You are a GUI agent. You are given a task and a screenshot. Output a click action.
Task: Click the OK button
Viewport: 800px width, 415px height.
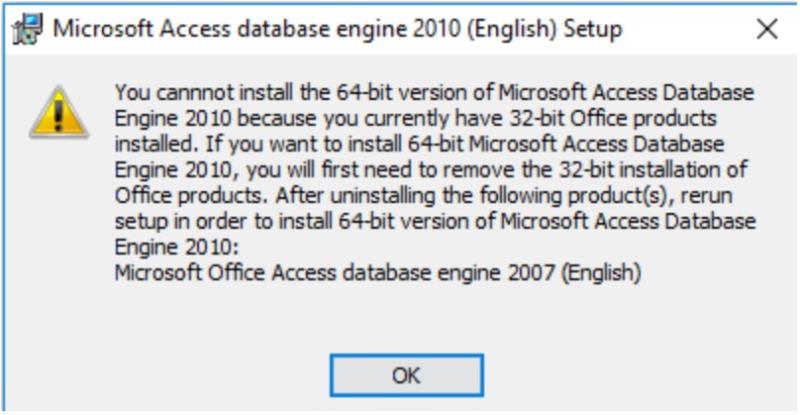pos(406,377)
